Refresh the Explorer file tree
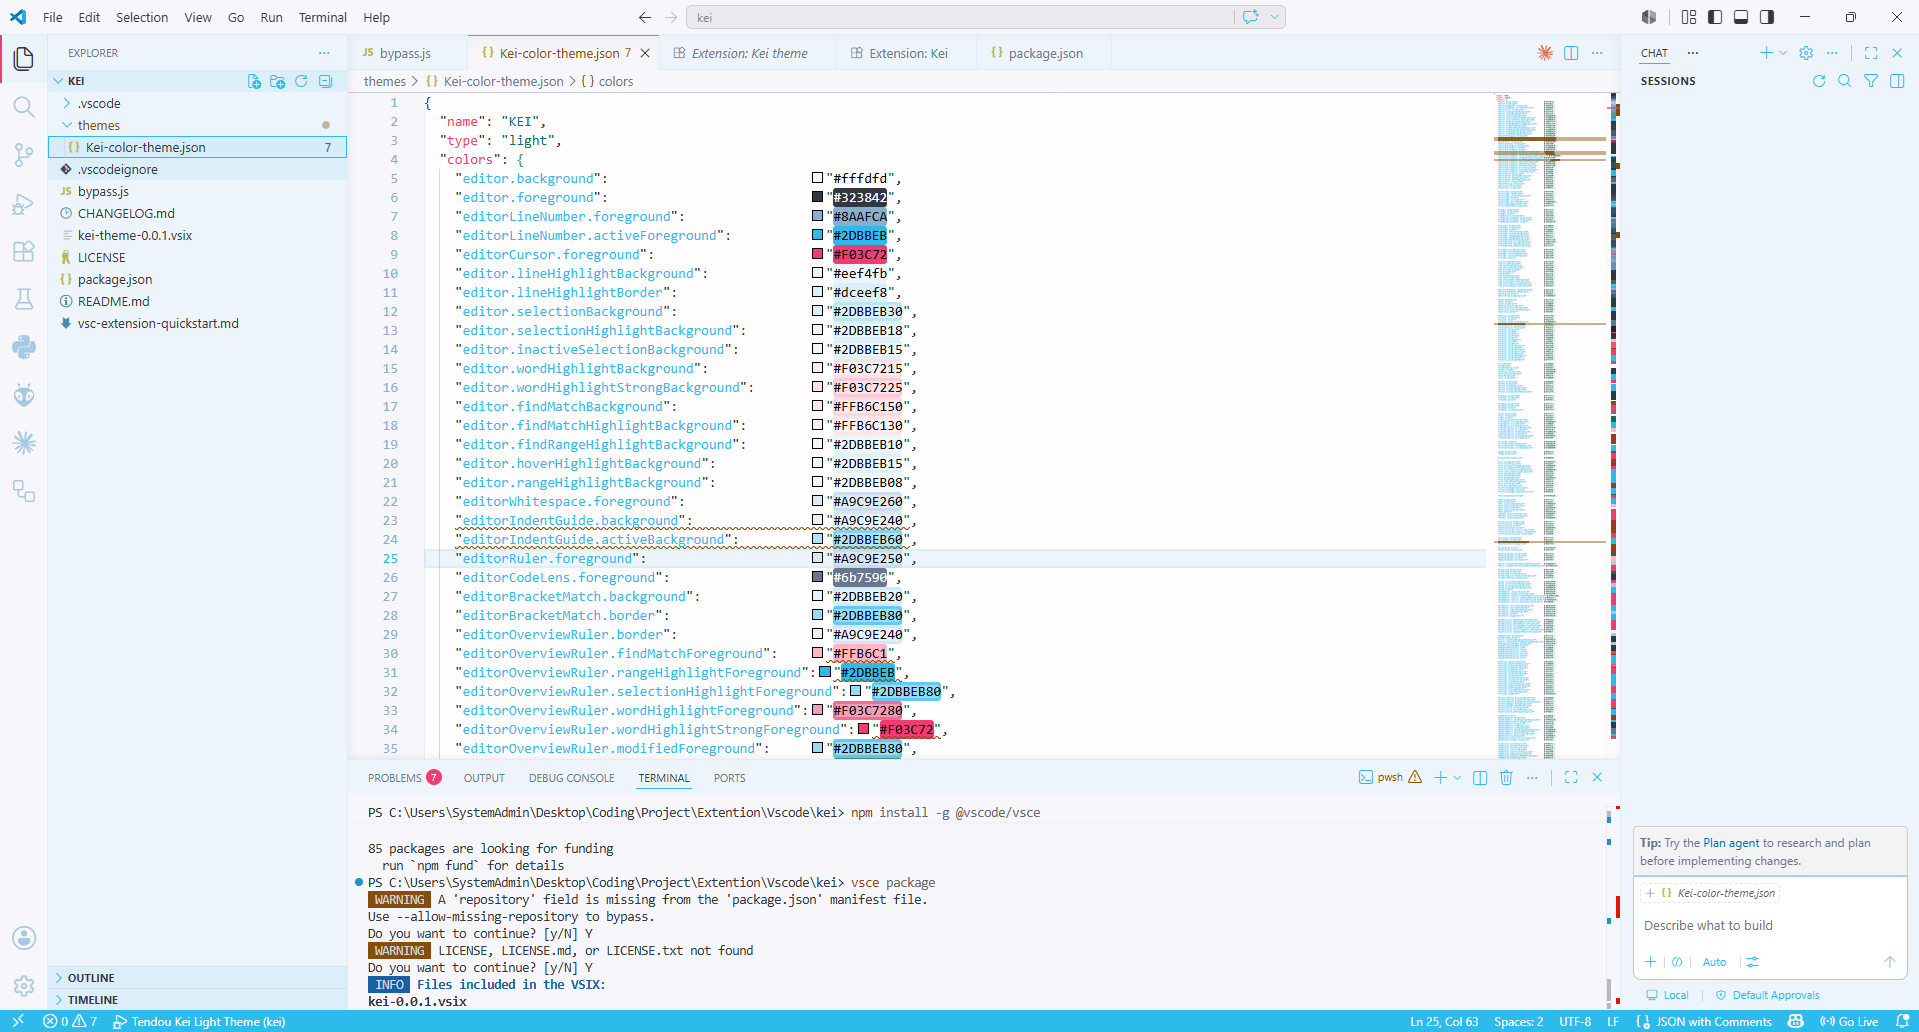This screenshot has height=1032, width=1919. click(x=301, y=81)
